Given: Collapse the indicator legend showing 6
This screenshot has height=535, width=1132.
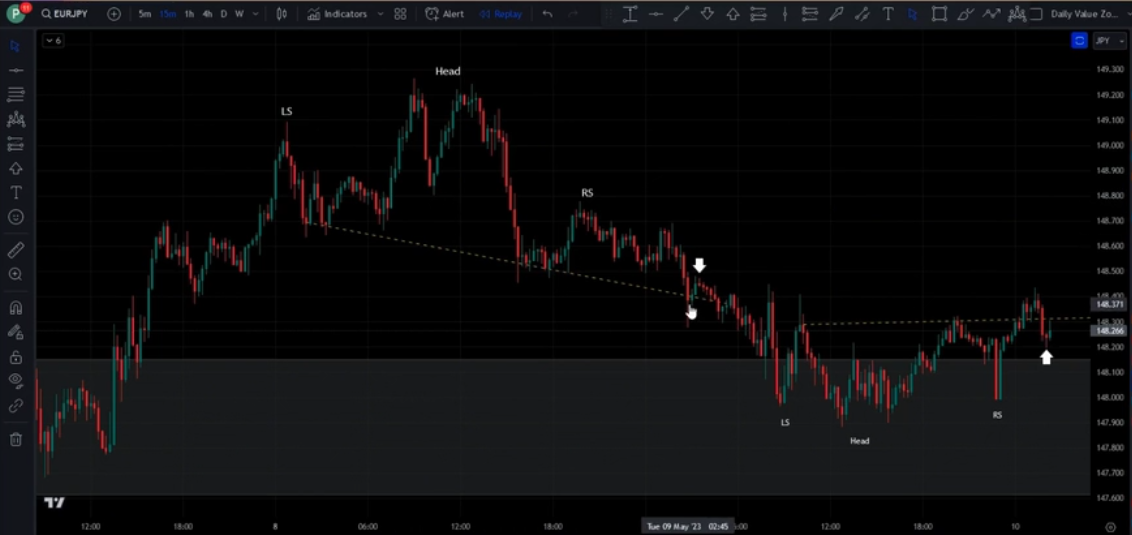Looking at the screenshot, I should click(53, 41).
